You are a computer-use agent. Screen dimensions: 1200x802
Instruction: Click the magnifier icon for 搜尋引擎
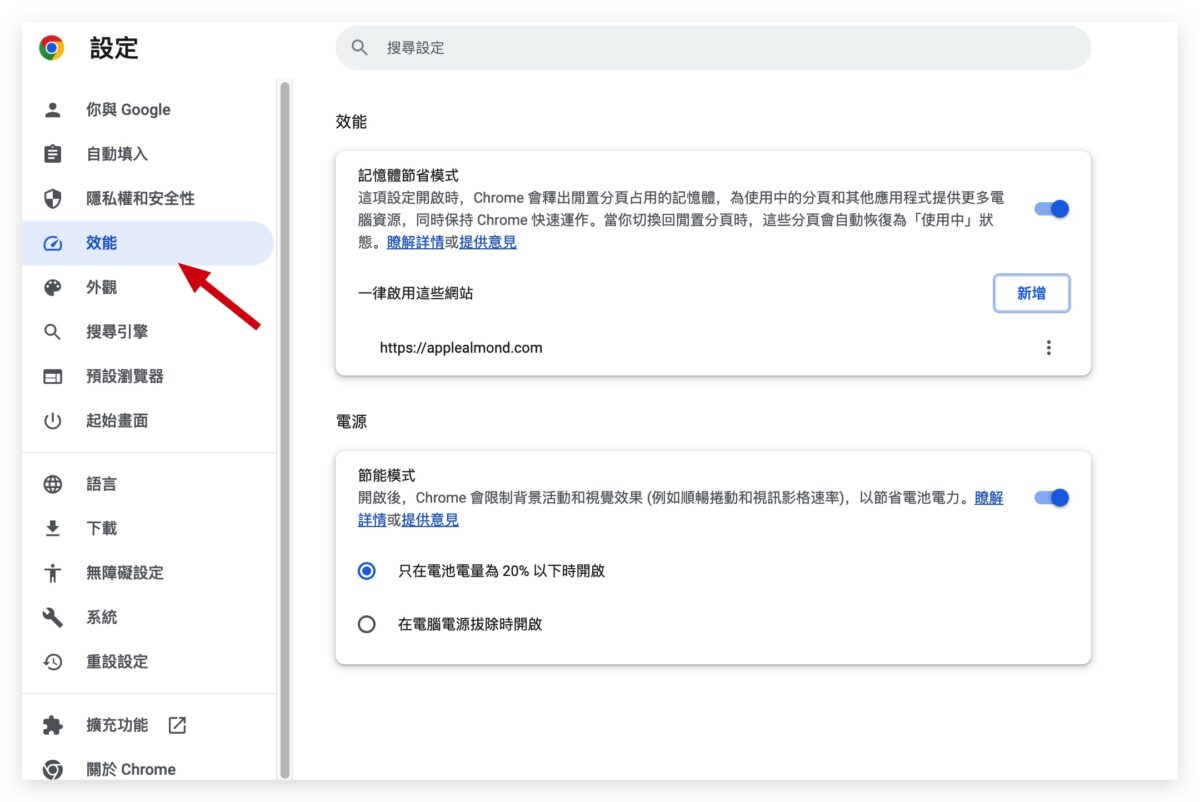click(x=53, y=332)
